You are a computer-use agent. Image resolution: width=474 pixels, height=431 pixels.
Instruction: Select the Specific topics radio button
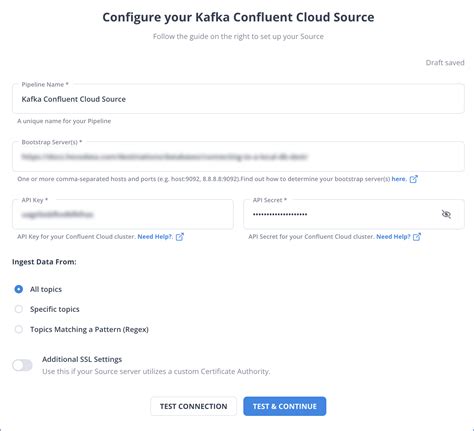pyautogui.click(x=19, y=309)
